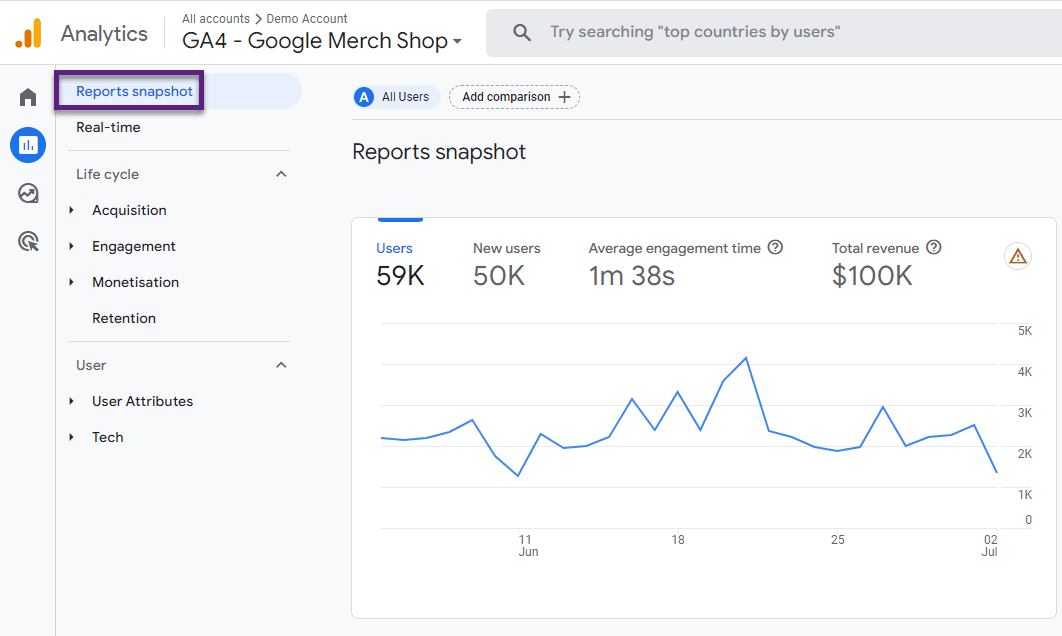The height and width of the screenshot is (636, 1062).
Task: Open the Total revenue help icon
Action: coord(933,247)
